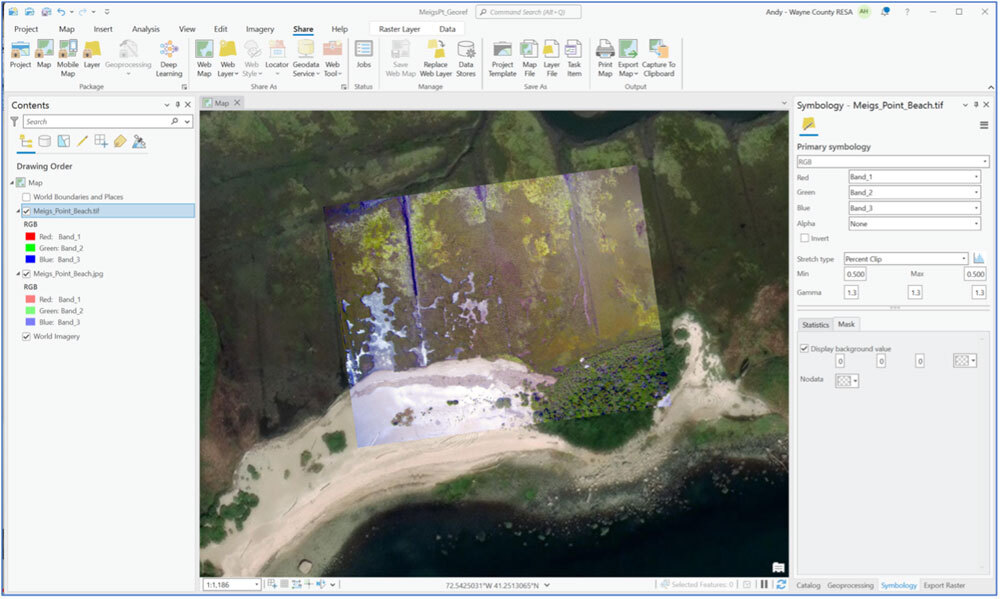
Task: Select the Web Map sharing icon
Action: click(204, 58)
